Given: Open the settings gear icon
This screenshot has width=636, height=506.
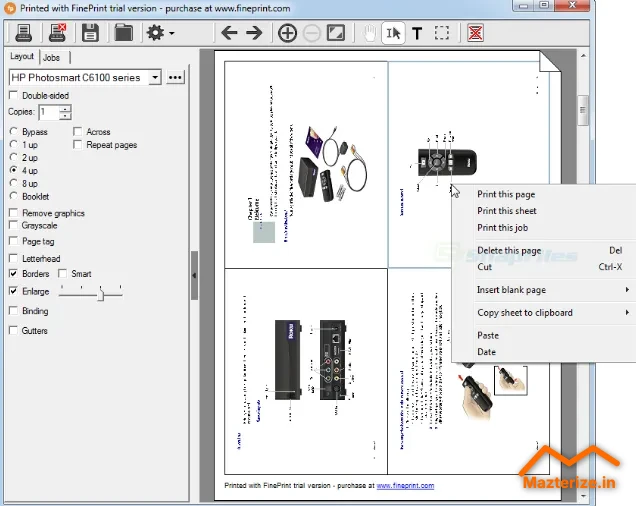Looking at the screenshot, I should 156,33.
